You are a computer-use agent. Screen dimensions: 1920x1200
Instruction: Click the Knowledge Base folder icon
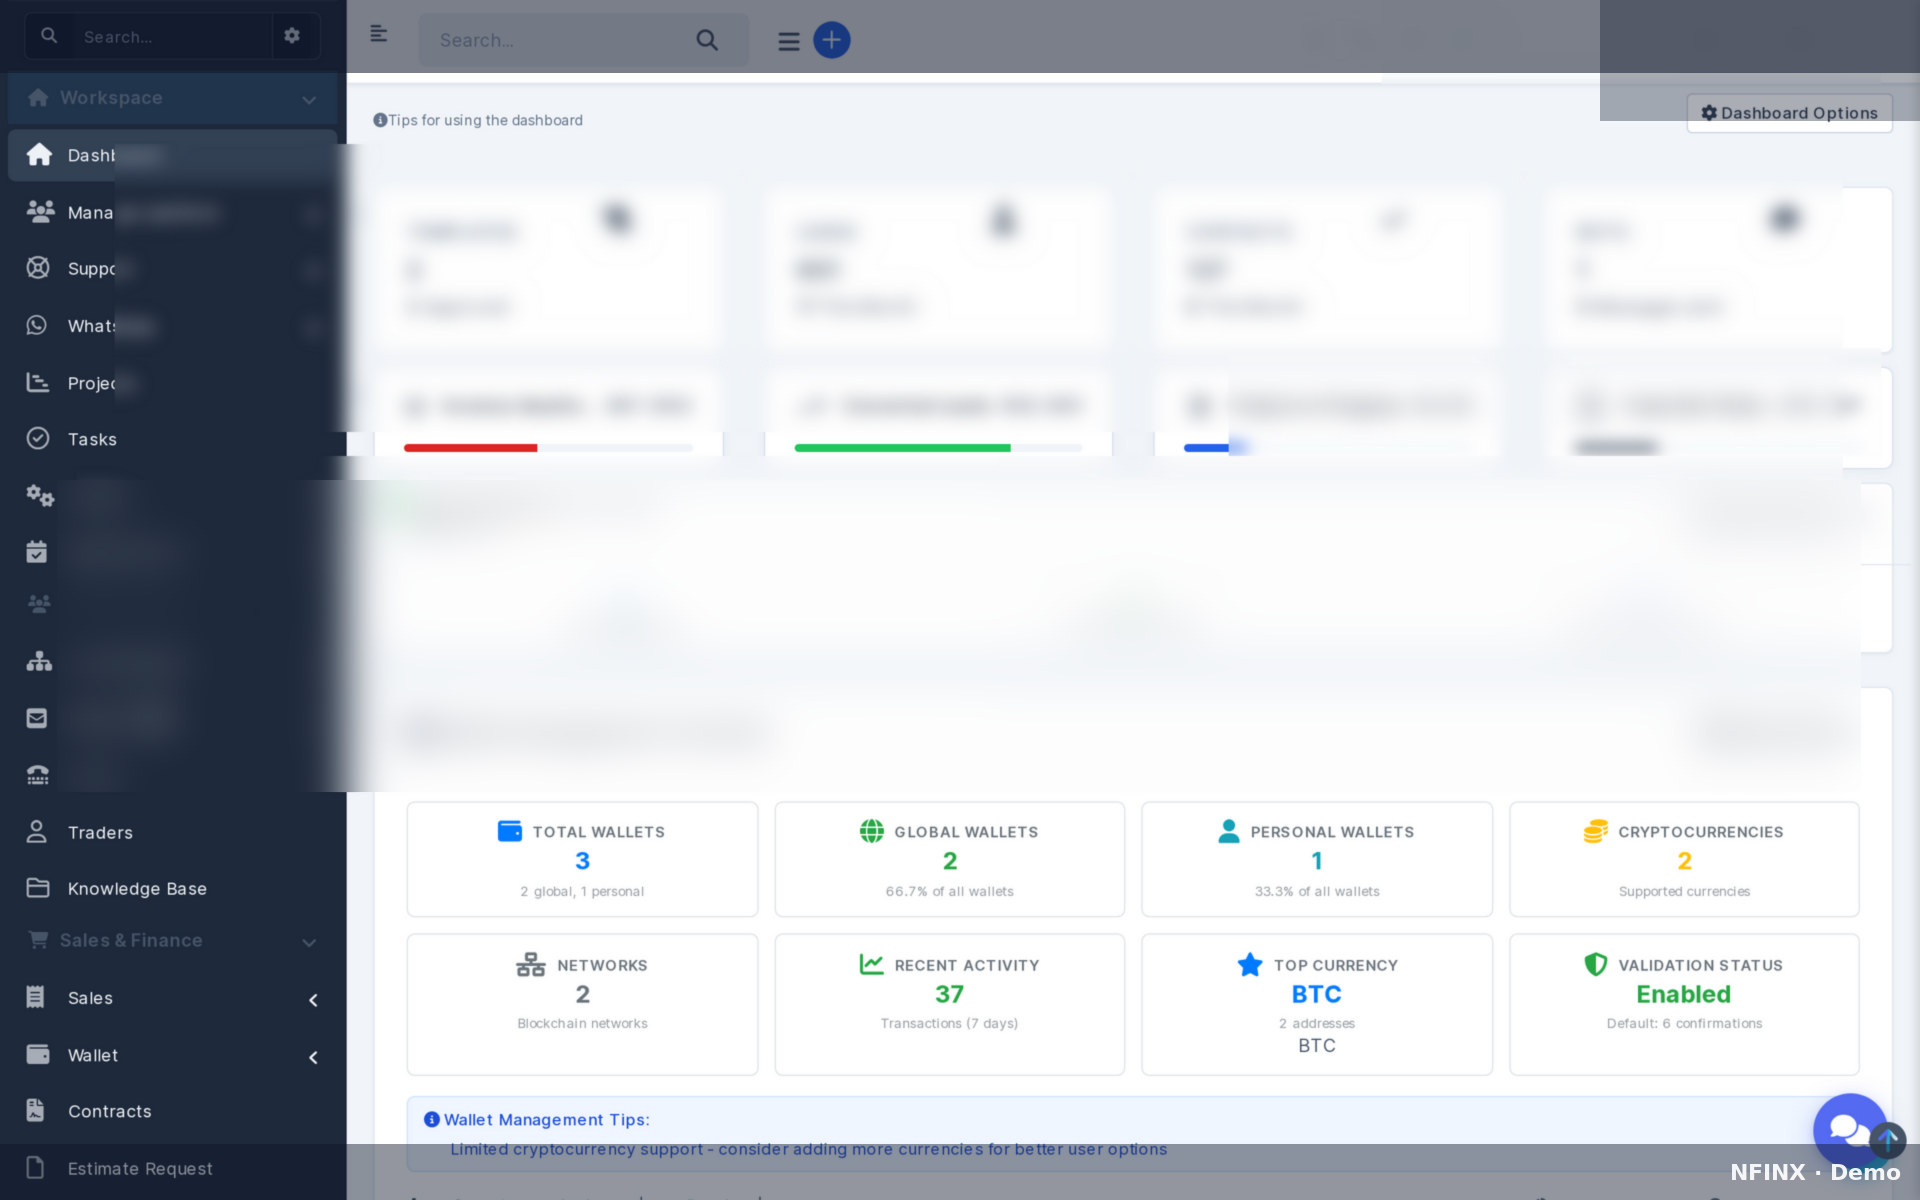pyautogui.click(x=38, y=888)
